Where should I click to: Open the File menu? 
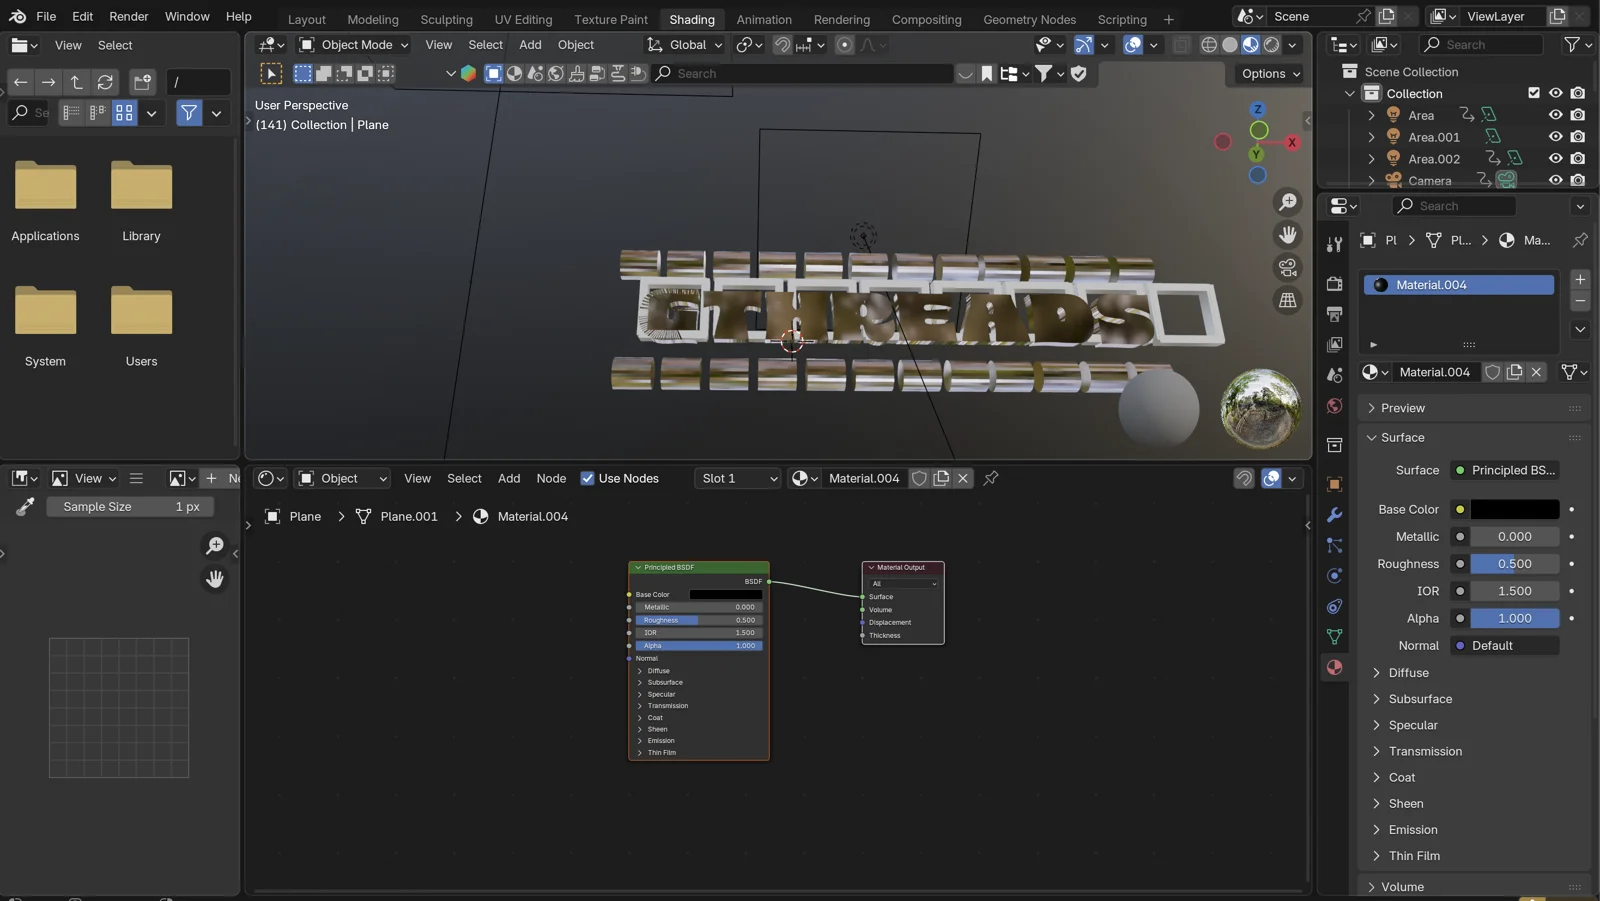pyautogui.click(x=46, y=16)
